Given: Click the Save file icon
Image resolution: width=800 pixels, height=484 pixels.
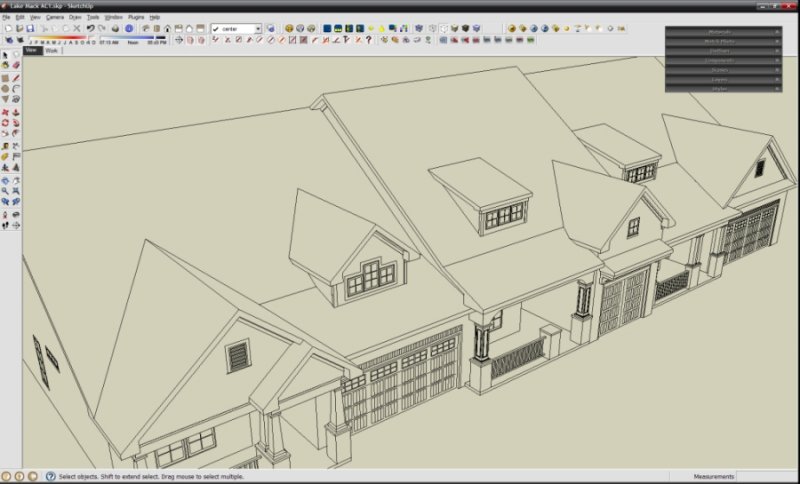Looking at the screenshot, I should 31,29.
